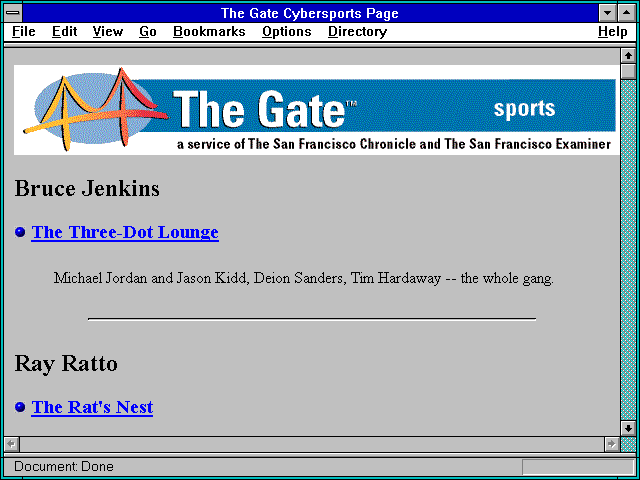Click the vertical scrollbar thumb
The height and width of the screenshot is (480, 640).
pos(628,71)
